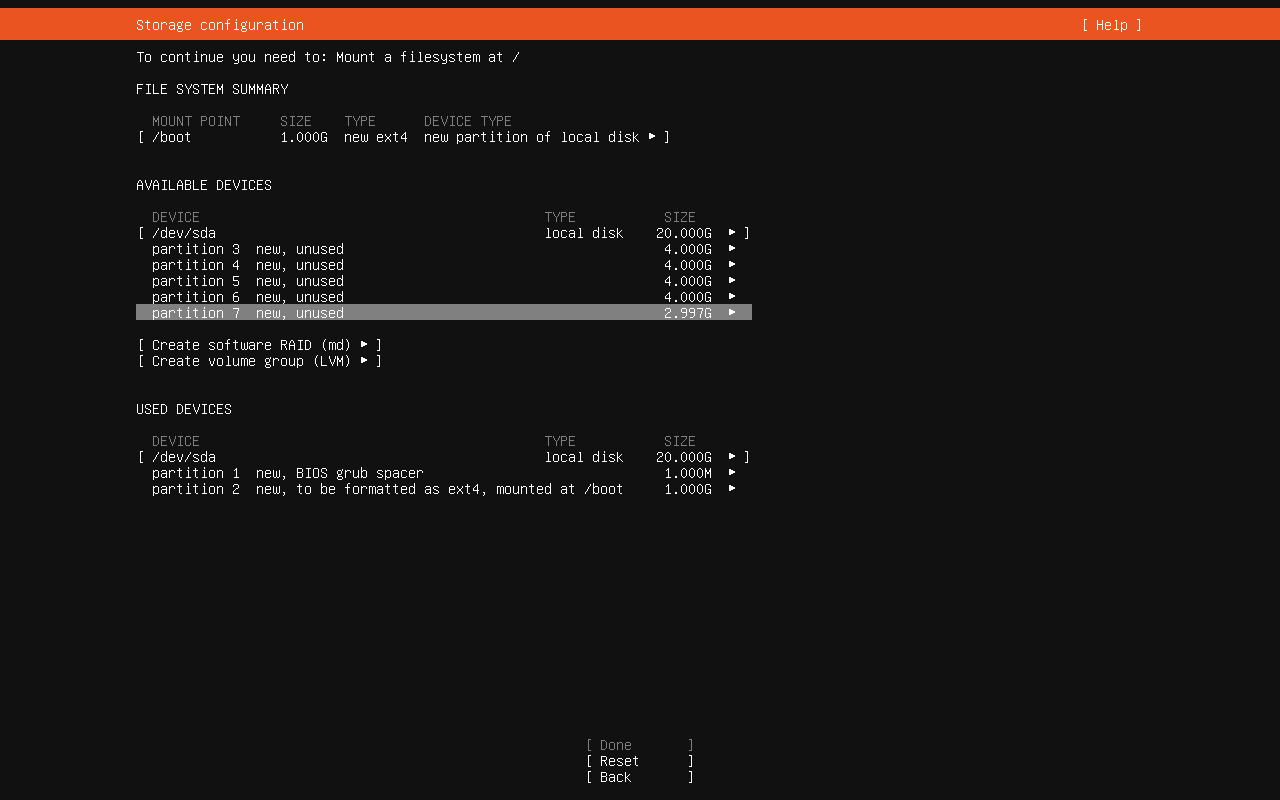Open arrow menu for partition 2 /boot

[x=732, y=488]
